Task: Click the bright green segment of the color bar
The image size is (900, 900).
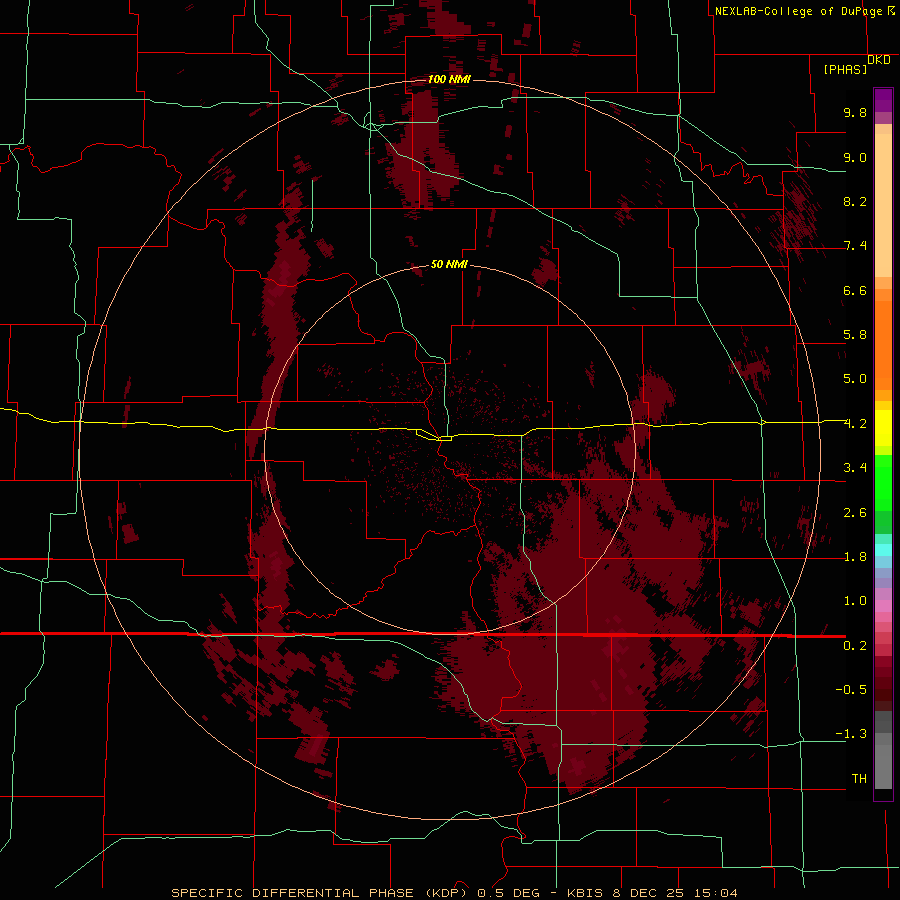Action: [883, 482]
